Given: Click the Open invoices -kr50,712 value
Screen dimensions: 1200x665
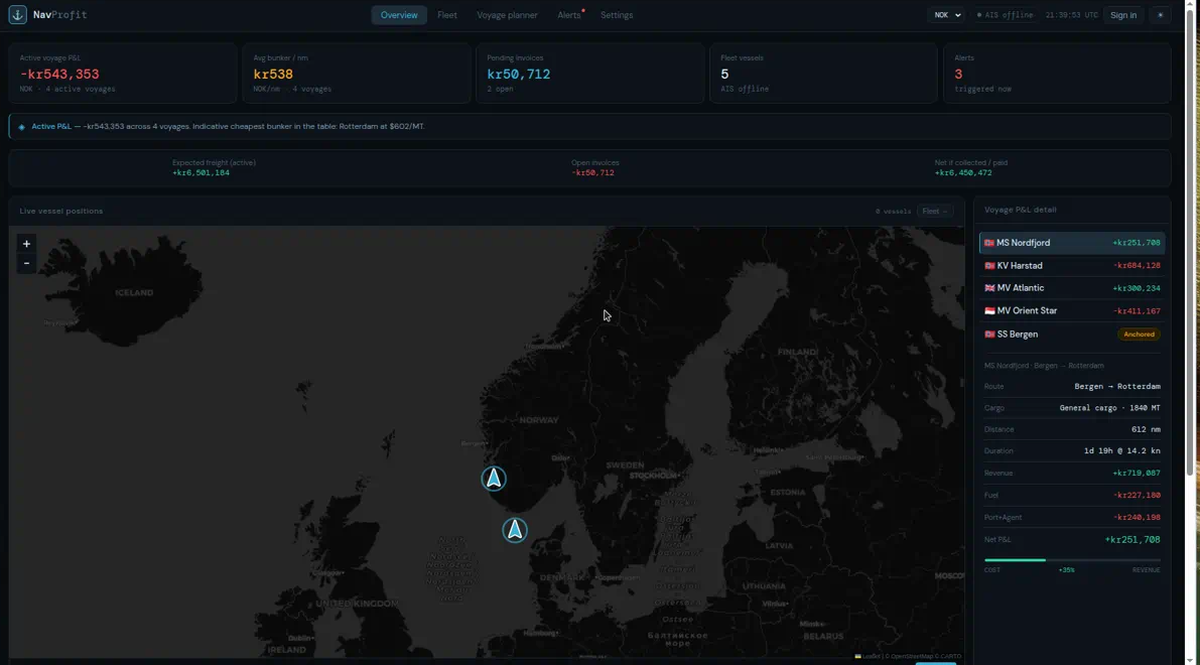Looking at the screenshot, I should pyautogui.click(x=593, y=173).
